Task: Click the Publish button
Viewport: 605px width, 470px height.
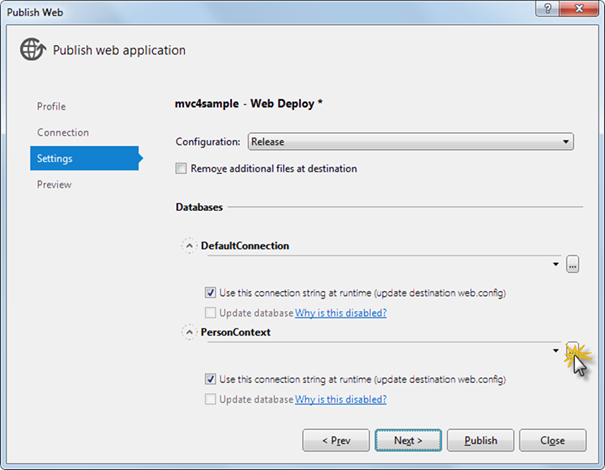Action: click(480, 440)
